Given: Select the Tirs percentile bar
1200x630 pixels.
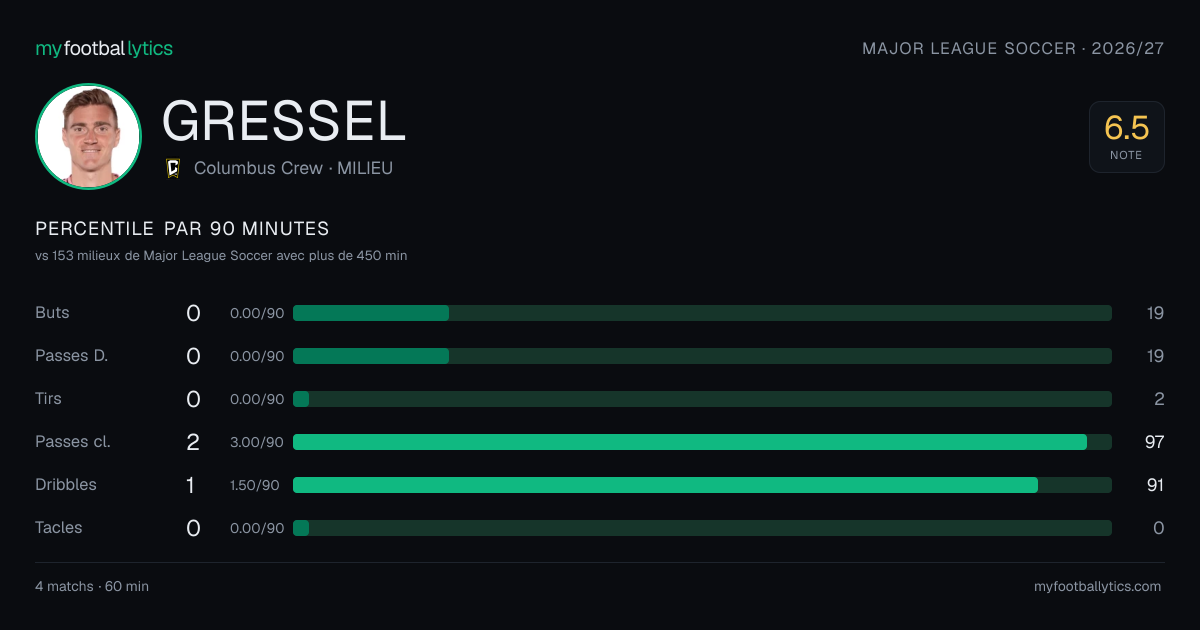Looking at the screenshot, I should point(702,399).
